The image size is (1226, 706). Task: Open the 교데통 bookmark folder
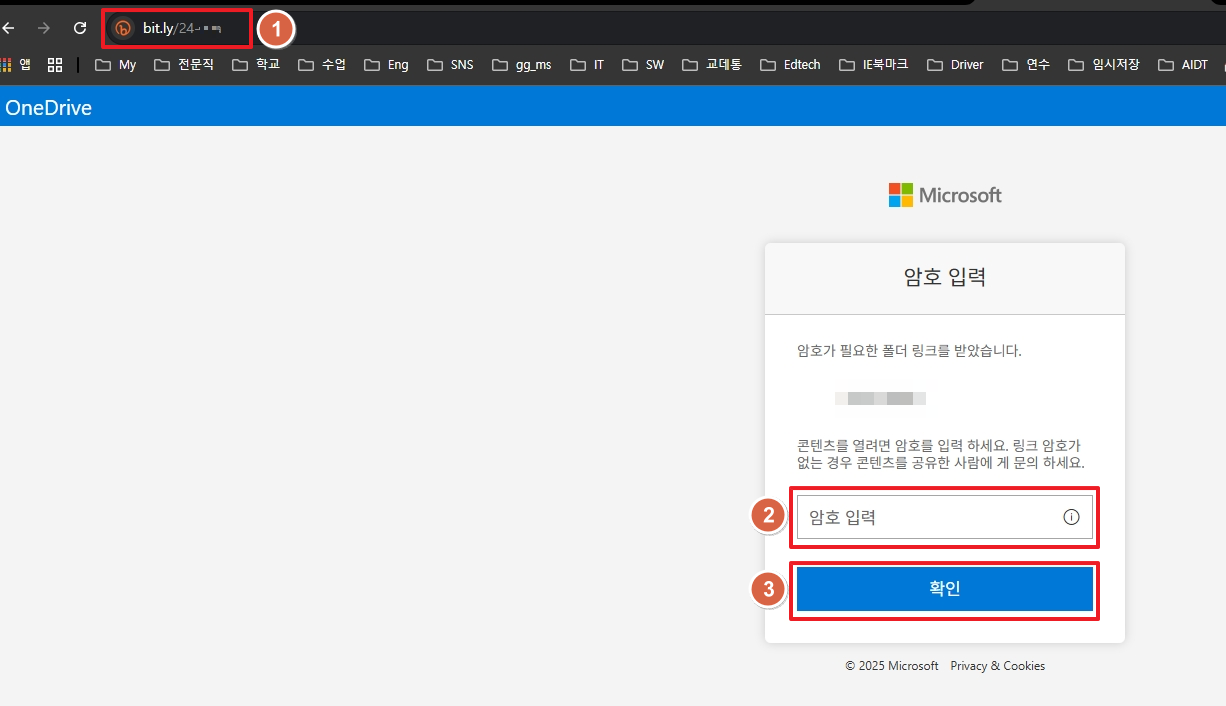click(712, 64)
